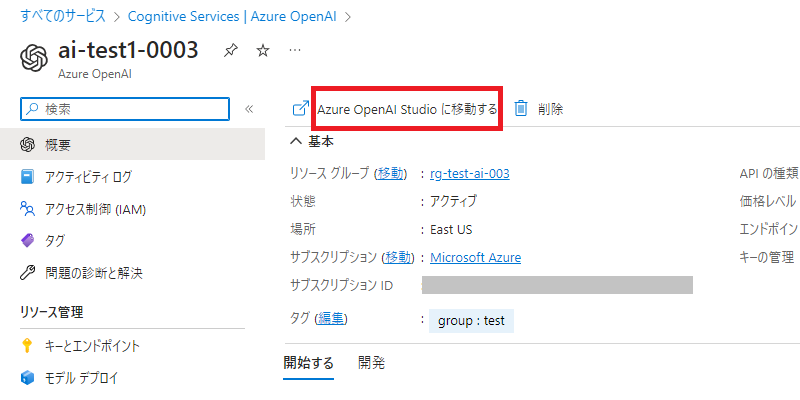
Task: Click the 検索 search input field
Action: click(x=125, y=109)
